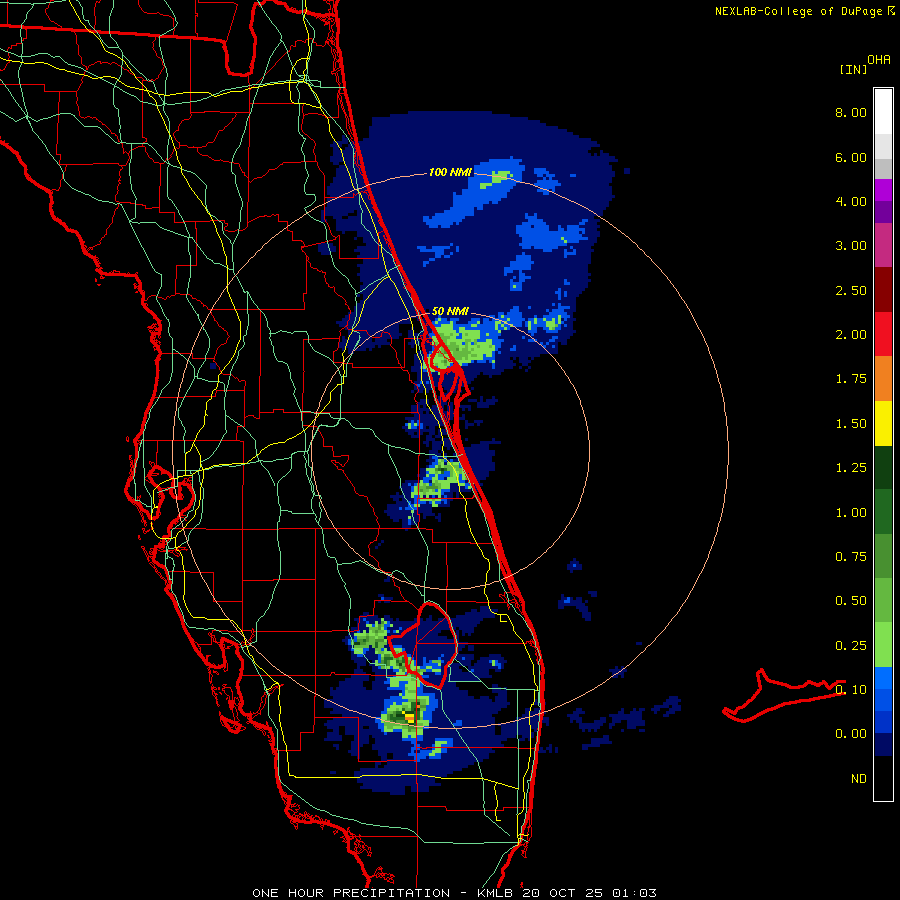Click the 0.50 legend value

(851, 601)
